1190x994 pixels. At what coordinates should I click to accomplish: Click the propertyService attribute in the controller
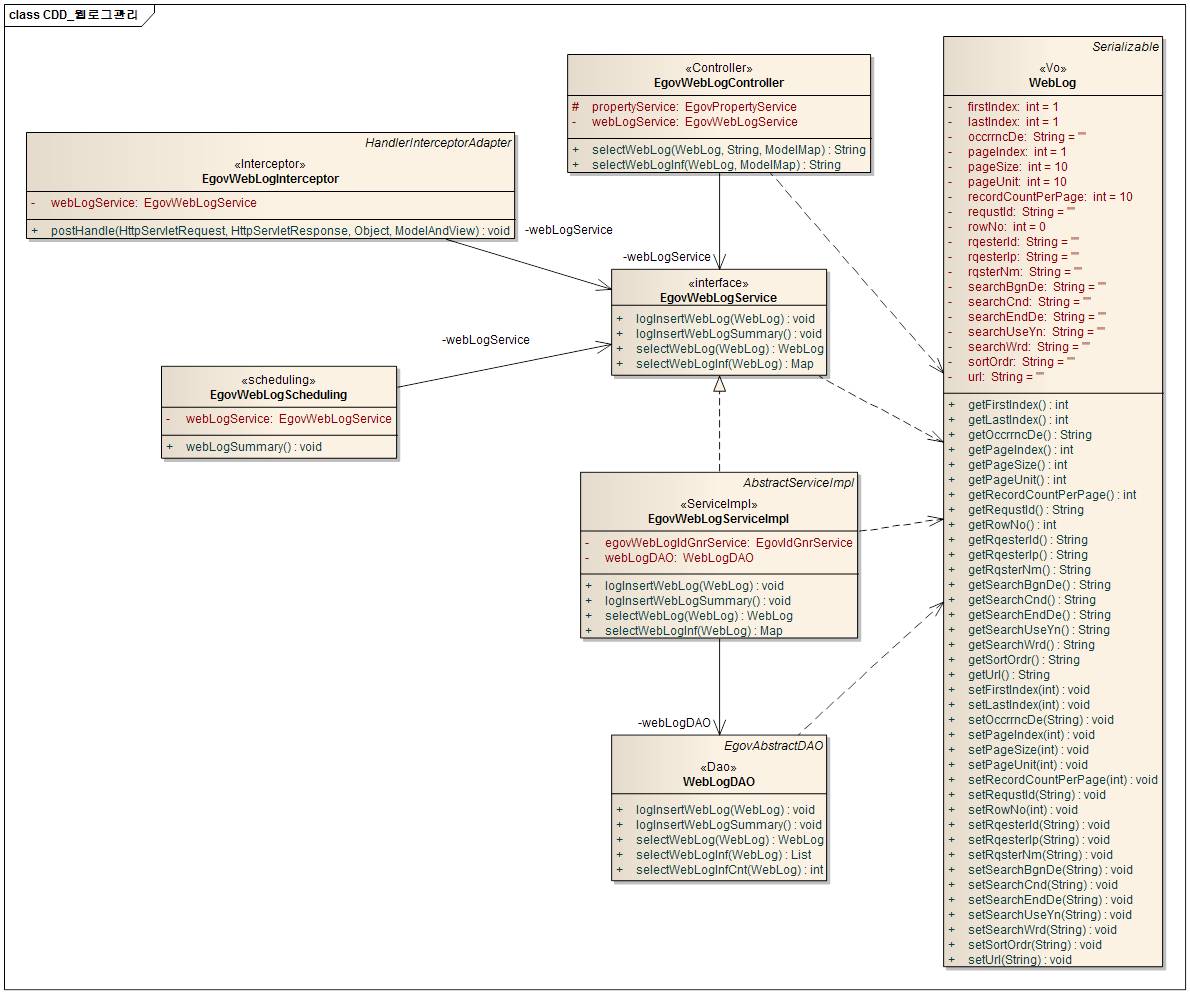(693, 107)
